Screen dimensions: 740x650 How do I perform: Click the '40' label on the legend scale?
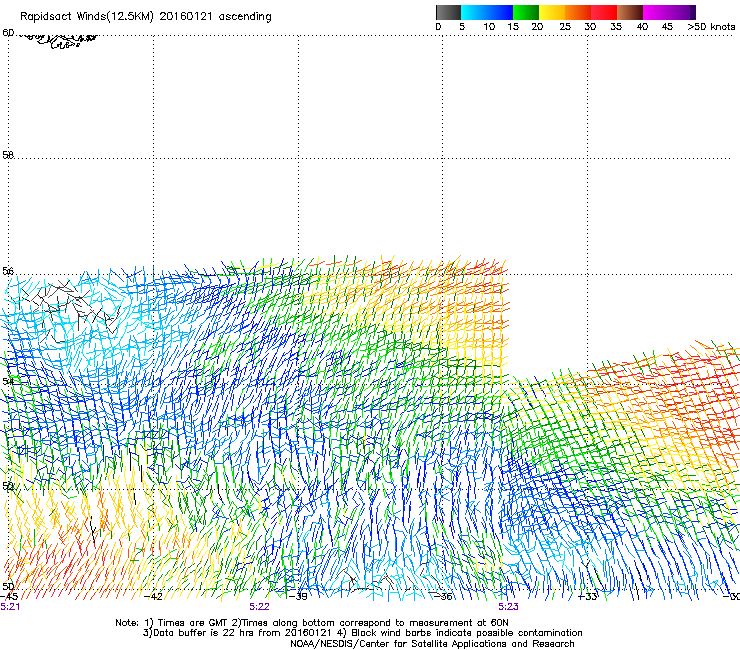point(642,27)
